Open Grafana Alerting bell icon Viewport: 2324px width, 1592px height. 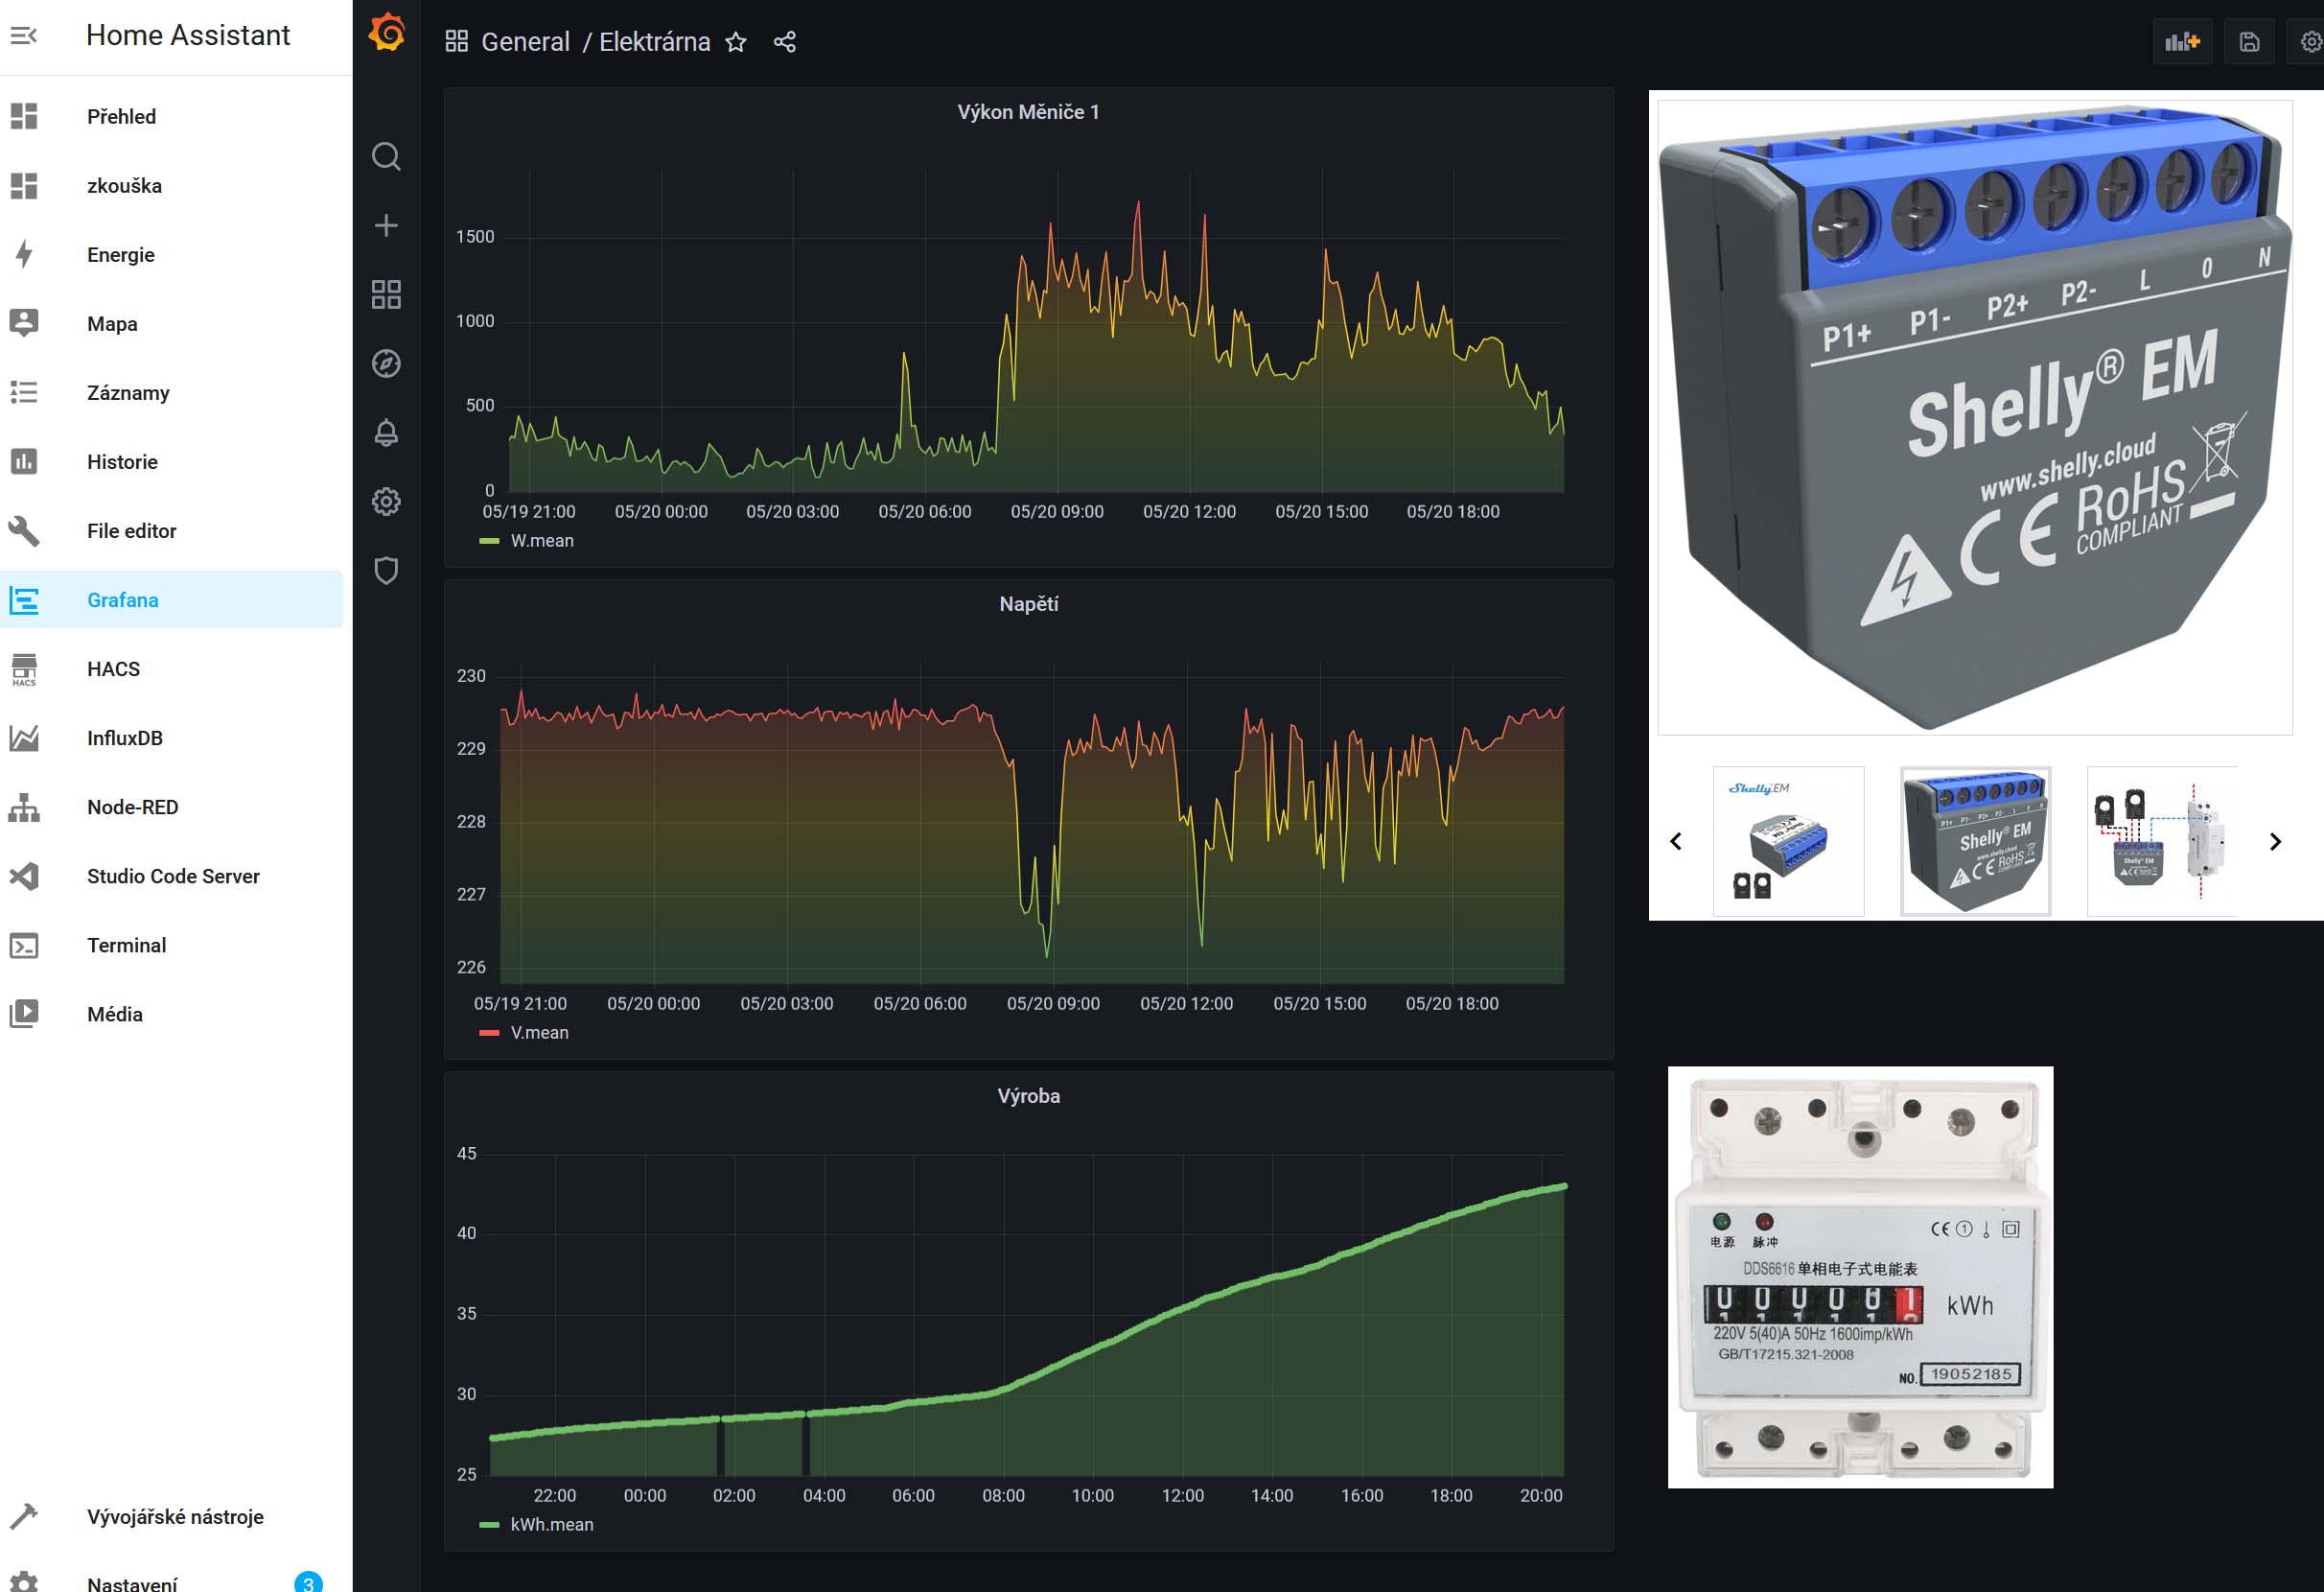coord(386,432)
